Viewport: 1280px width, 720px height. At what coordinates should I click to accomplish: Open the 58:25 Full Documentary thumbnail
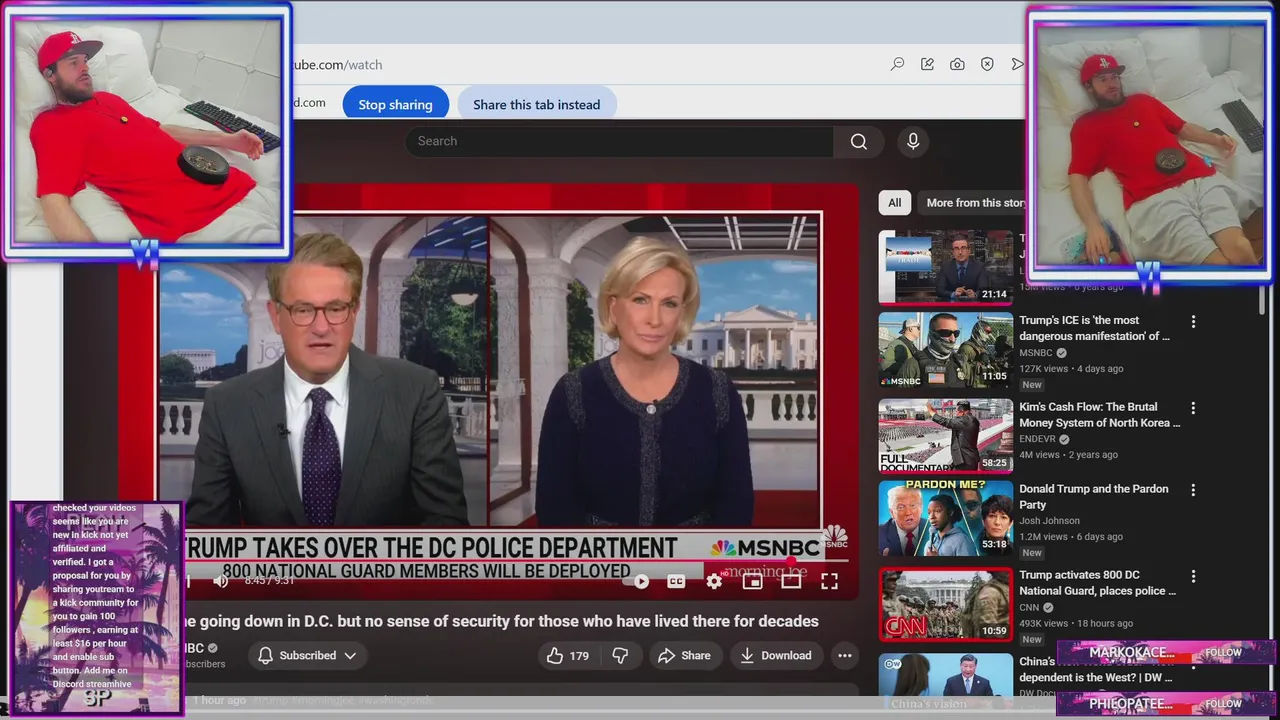(x=946, y=436)
